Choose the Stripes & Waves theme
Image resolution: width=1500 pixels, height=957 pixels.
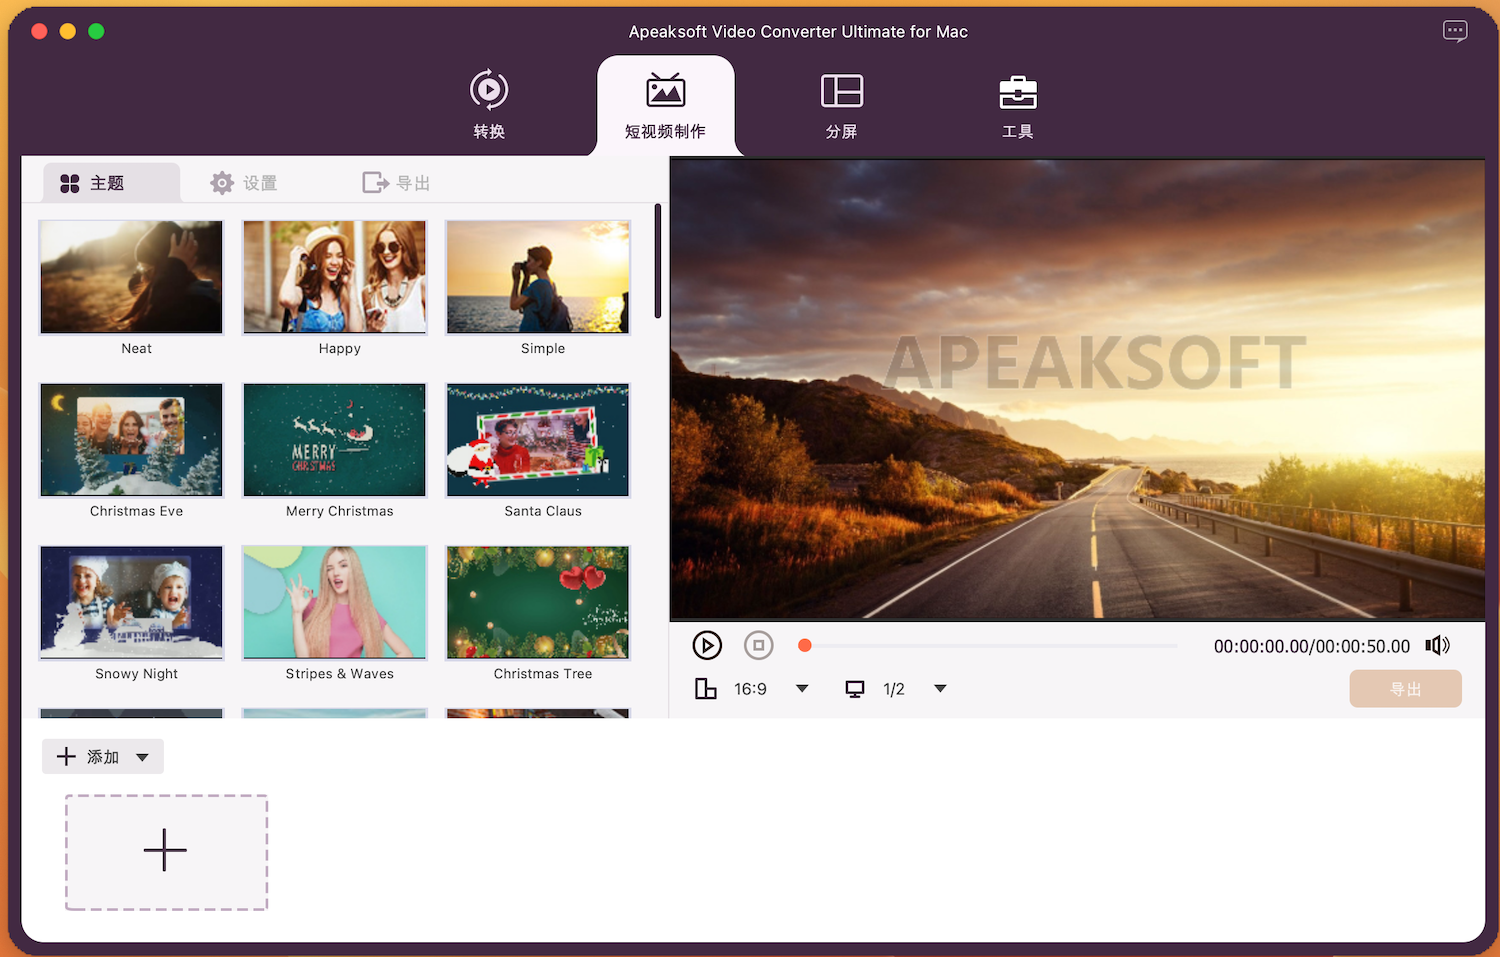point(335,603)
